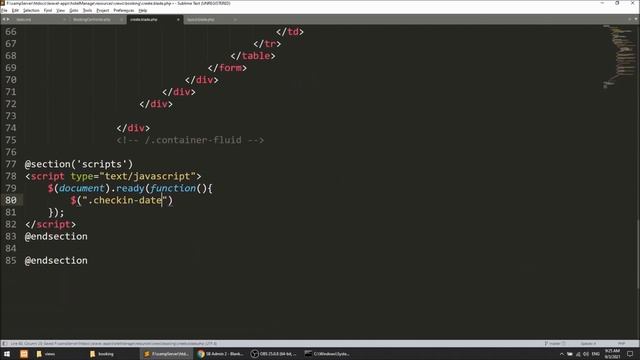Viewport: 640px width, 360px height.
Task: Click the tab history back arrow
Action: click(4, 19)
